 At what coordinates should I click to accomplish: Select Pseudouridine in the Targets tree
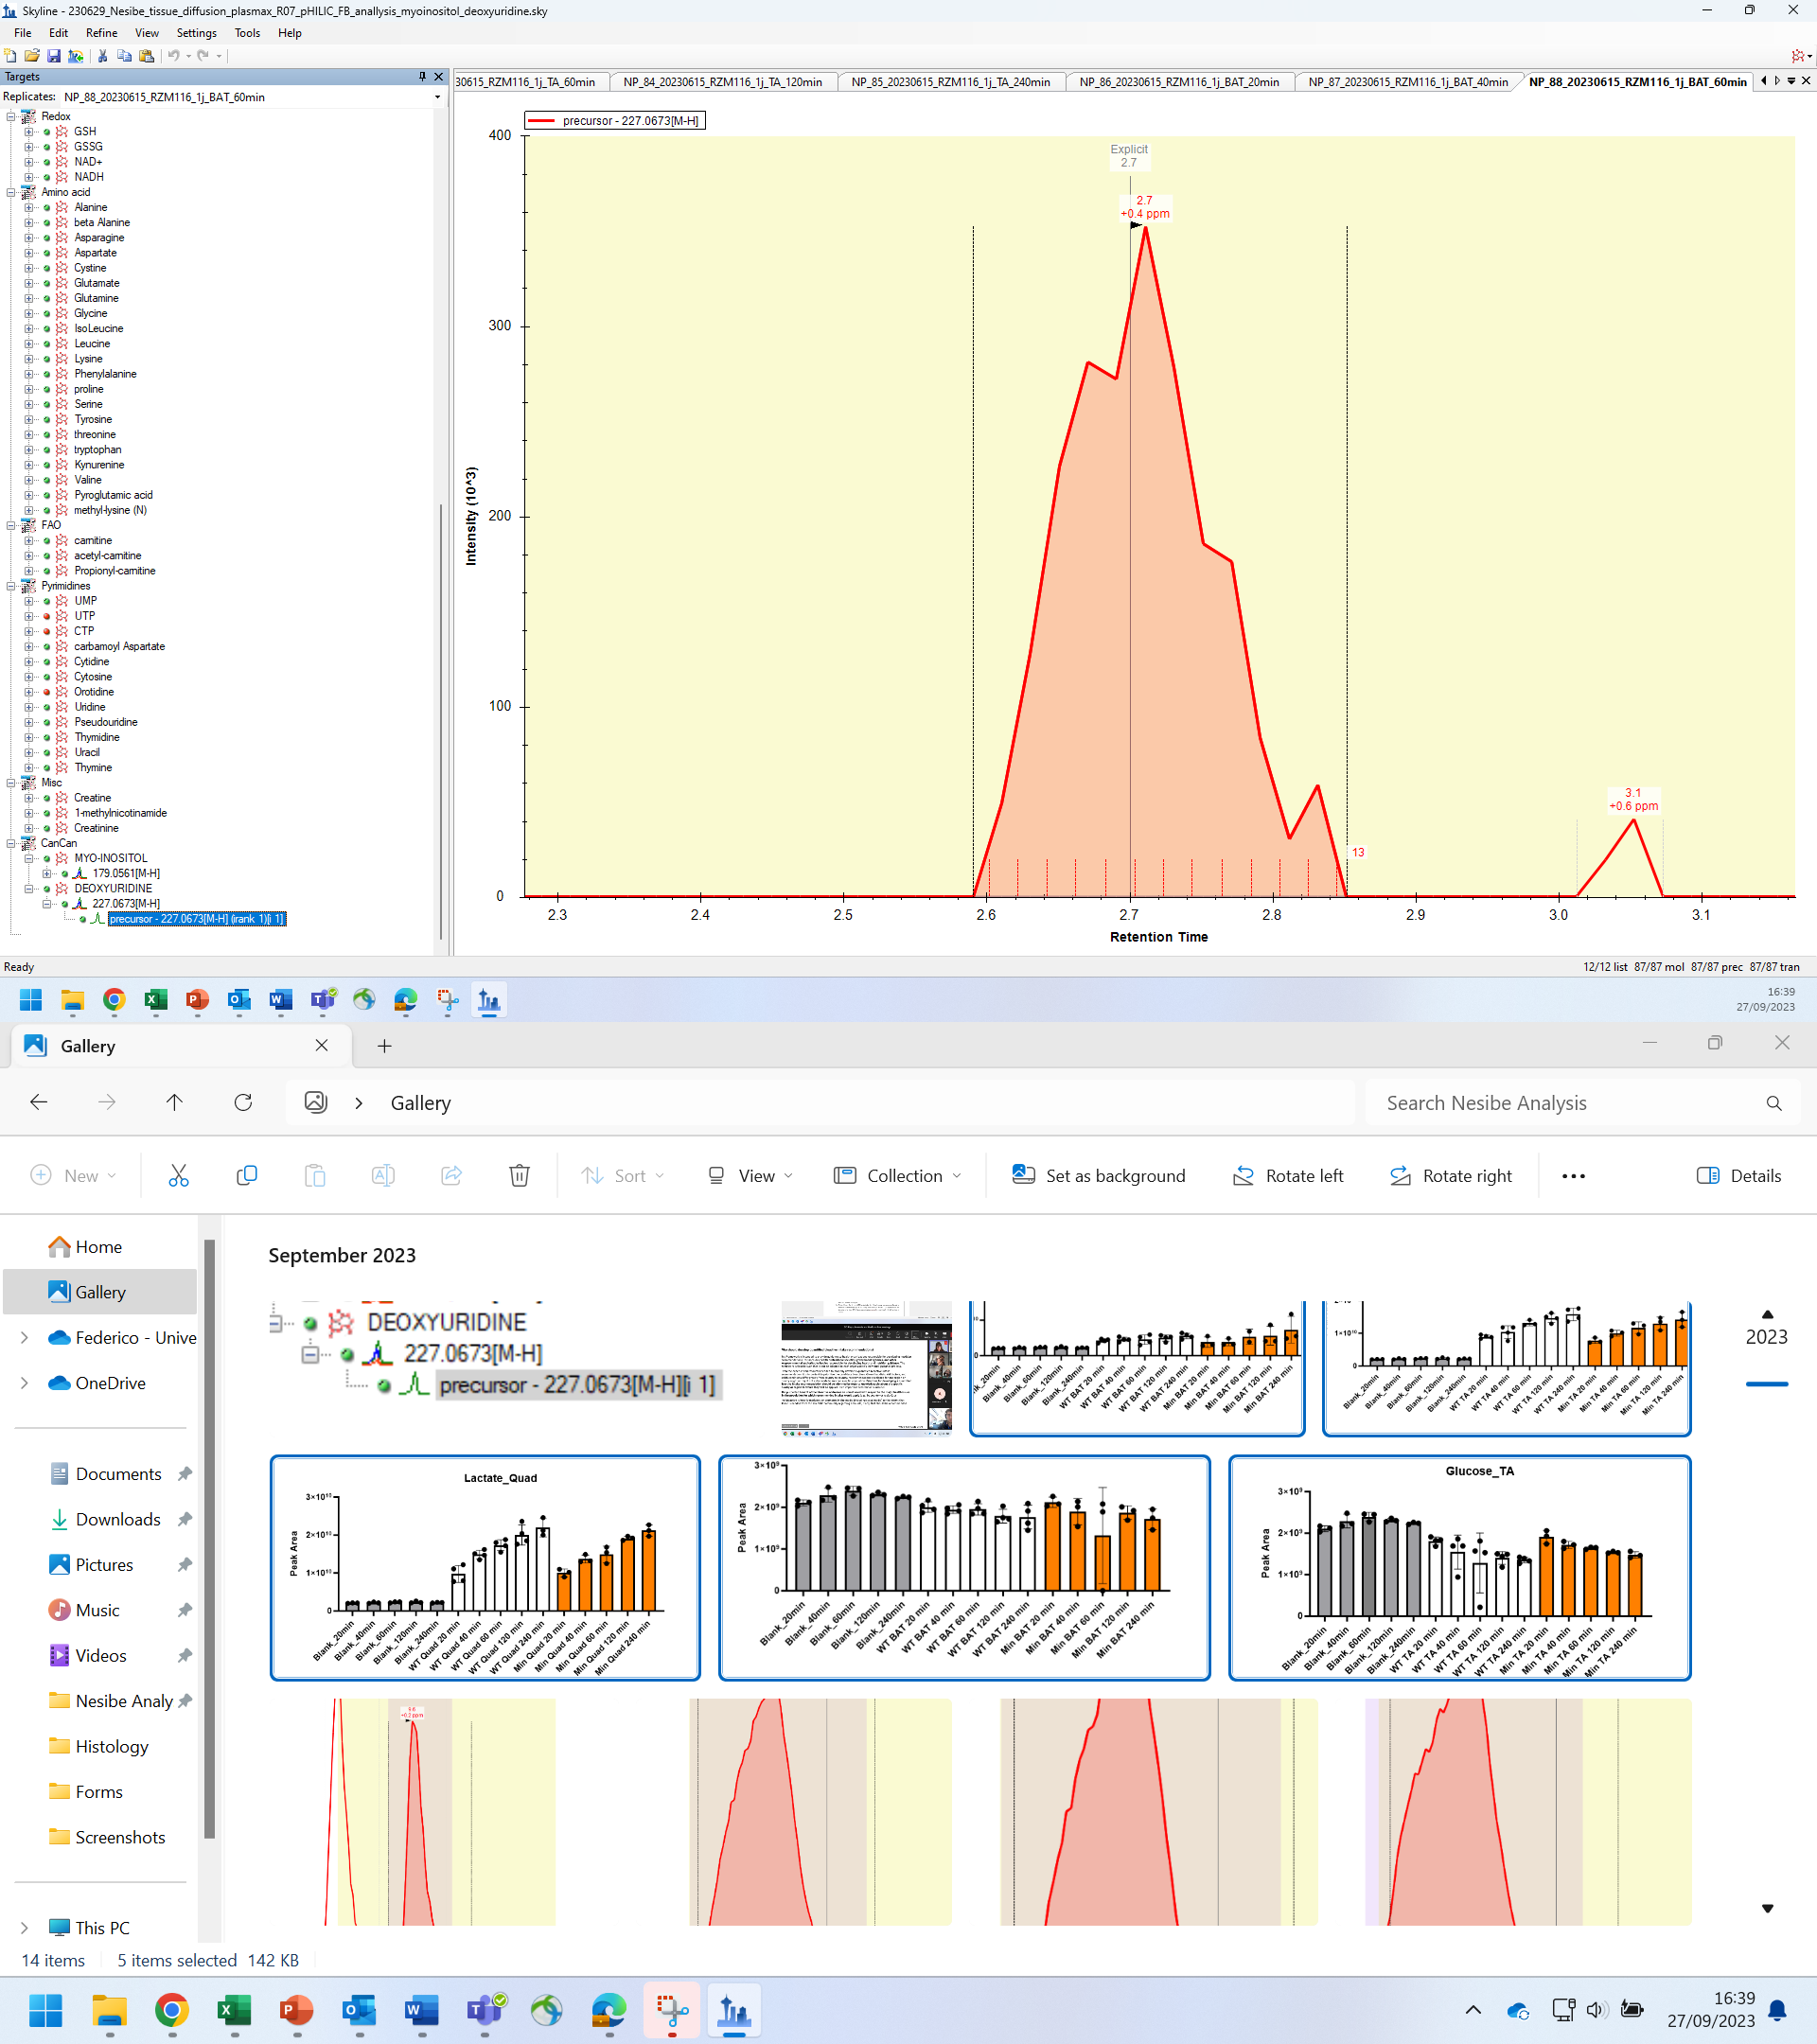(x=106, y=722)
